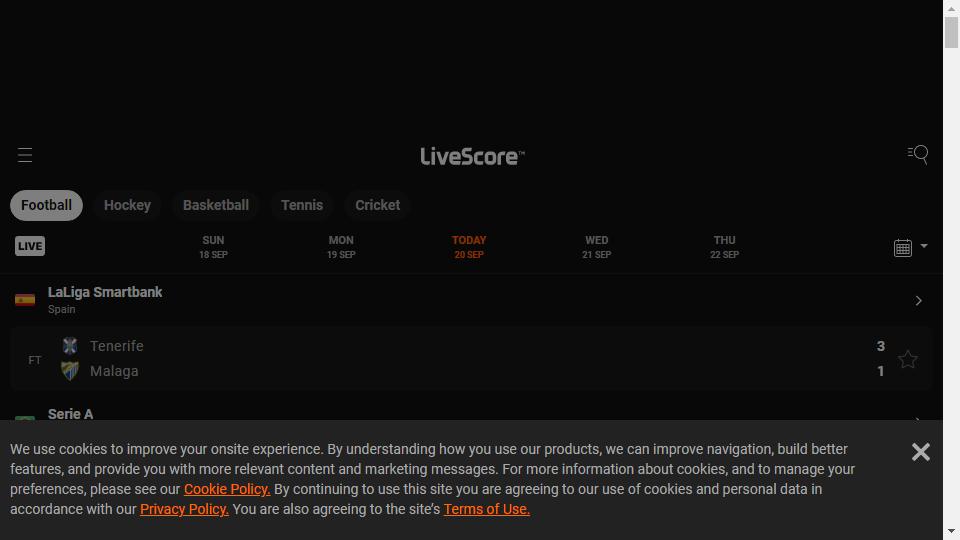Switch to the Hockey tab
Screen dimensions: 960x540
(x=127, y=205)
